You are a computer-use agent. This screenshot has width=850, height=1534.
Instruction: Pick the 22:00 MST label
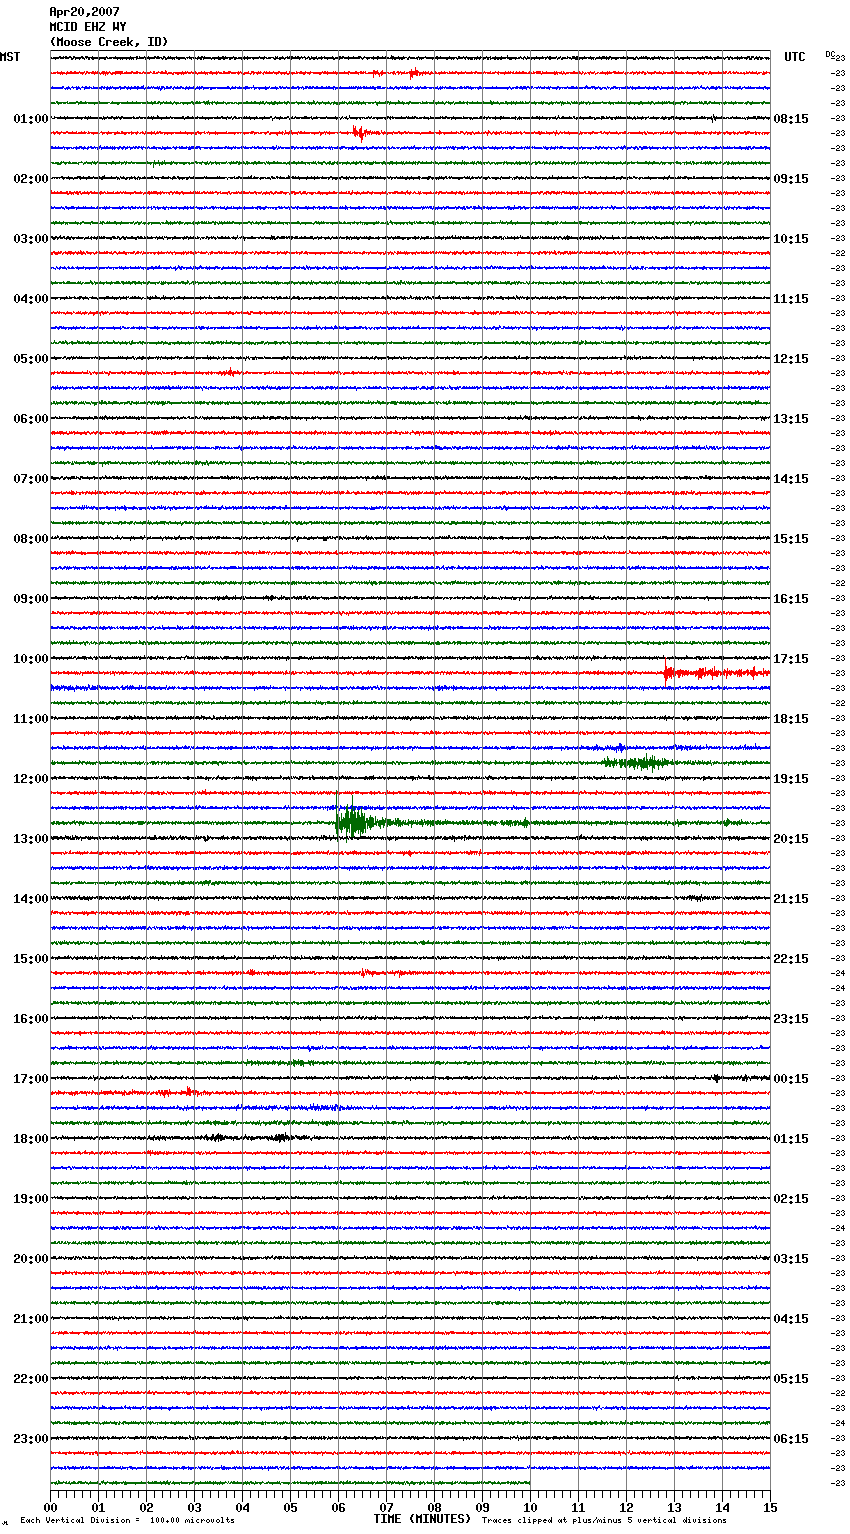click(x=31, y=1379)
